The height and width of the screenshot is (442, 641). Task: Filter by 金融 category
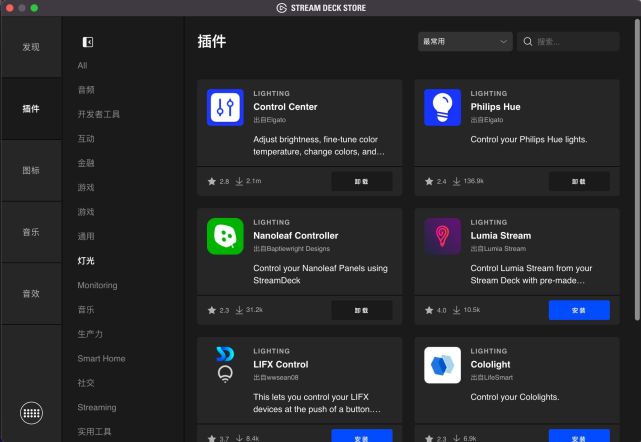point(86,163)
